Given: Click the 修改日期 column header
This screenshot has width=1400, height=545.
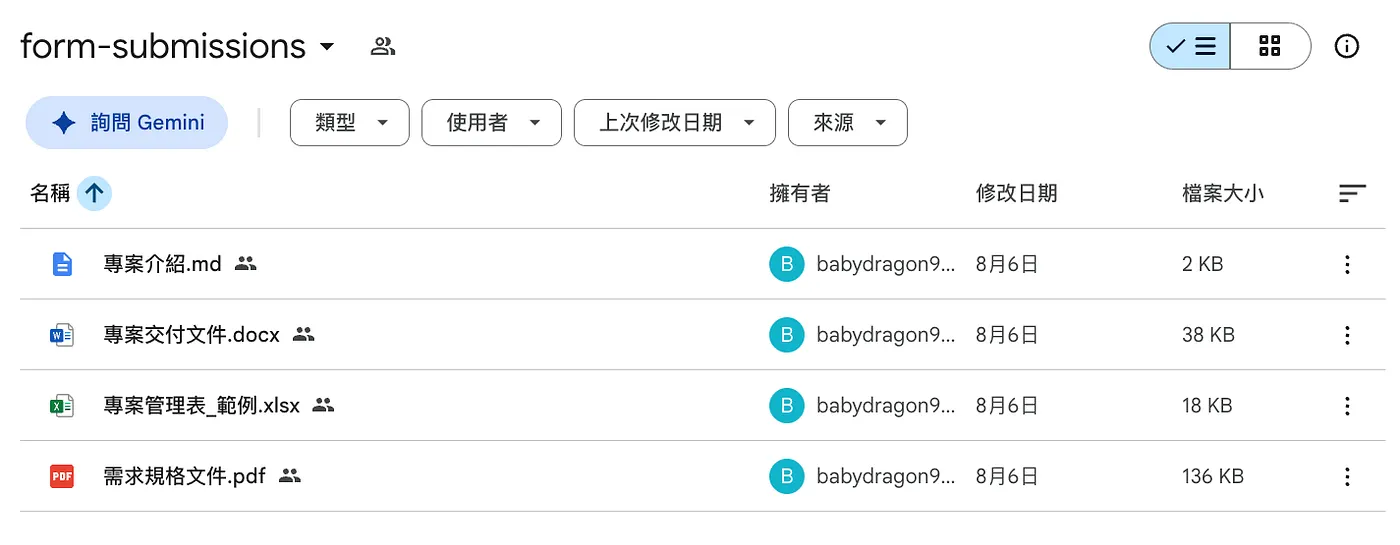Looking at the screenshot, I should [1016, 193].
